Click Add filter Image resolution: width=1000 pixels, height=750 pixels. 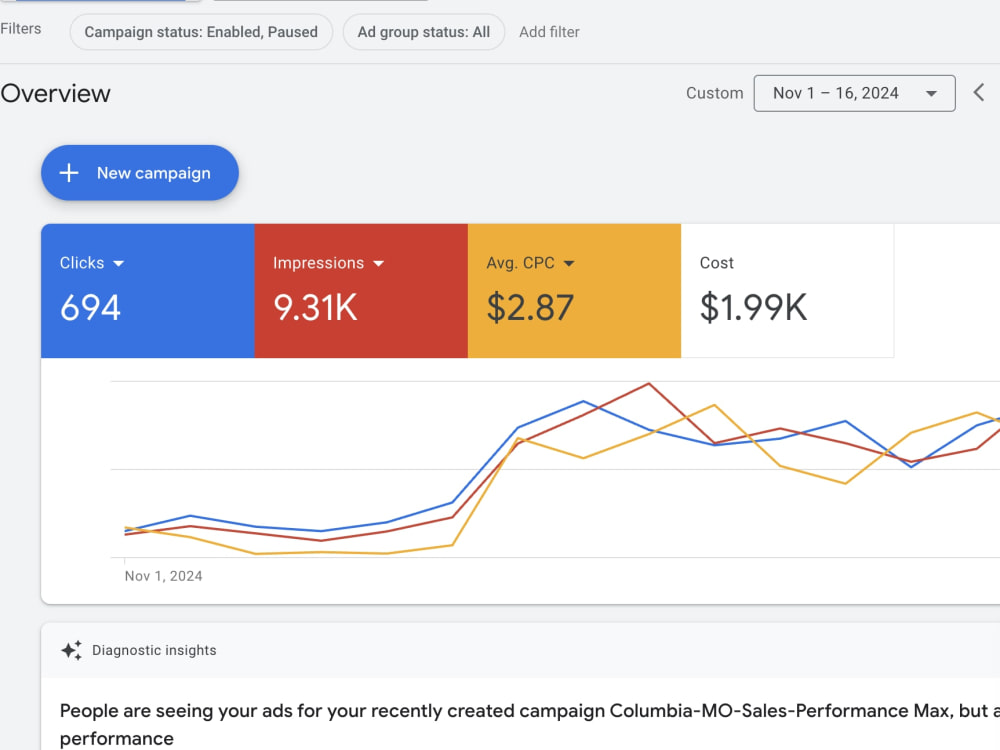coord(549,32)
